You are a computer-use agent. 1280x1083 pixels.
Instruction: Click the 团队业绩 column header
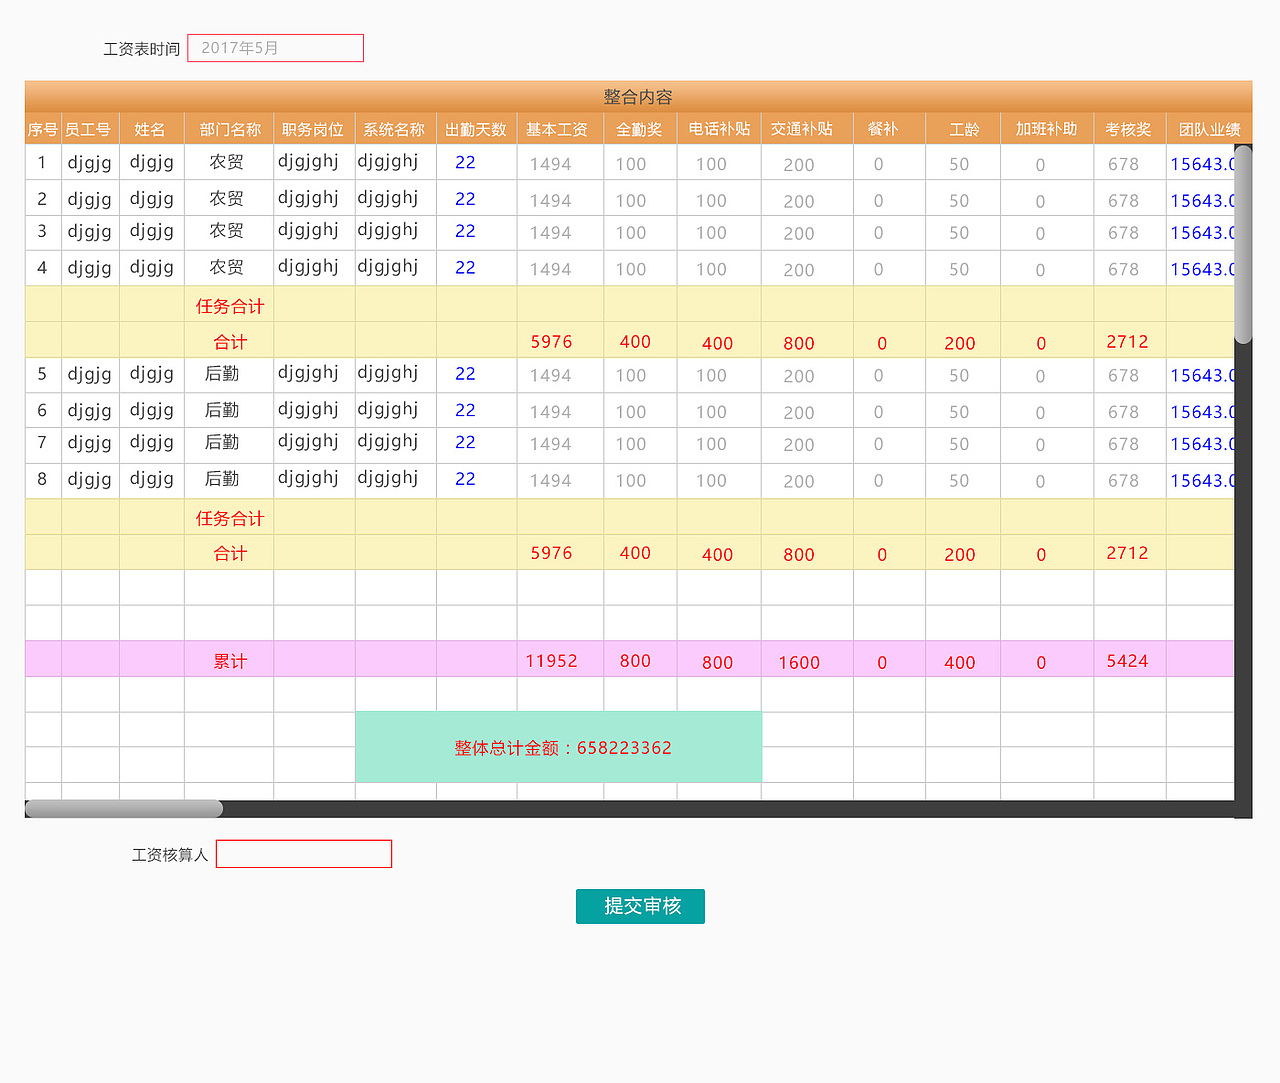1208,129
